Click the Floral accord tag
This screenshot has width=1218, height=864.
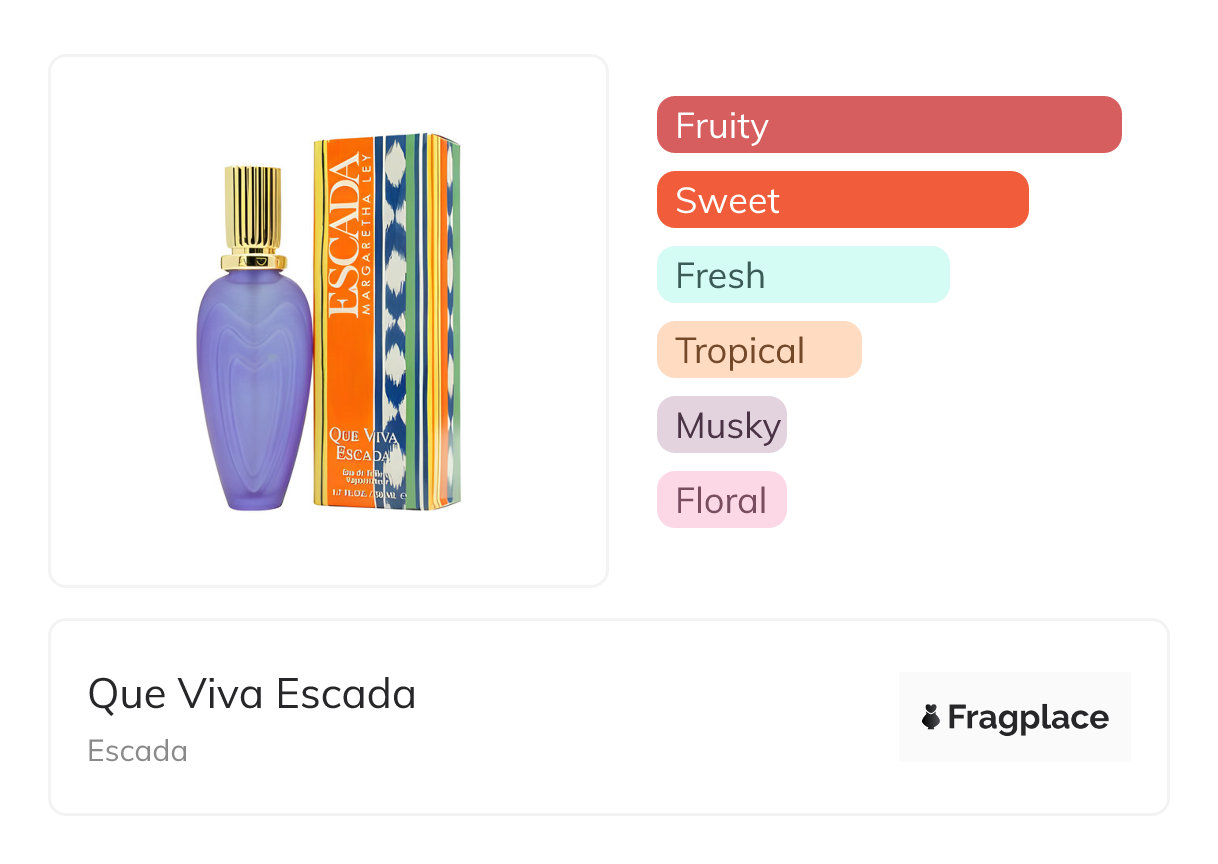click(x=722, y=500)
